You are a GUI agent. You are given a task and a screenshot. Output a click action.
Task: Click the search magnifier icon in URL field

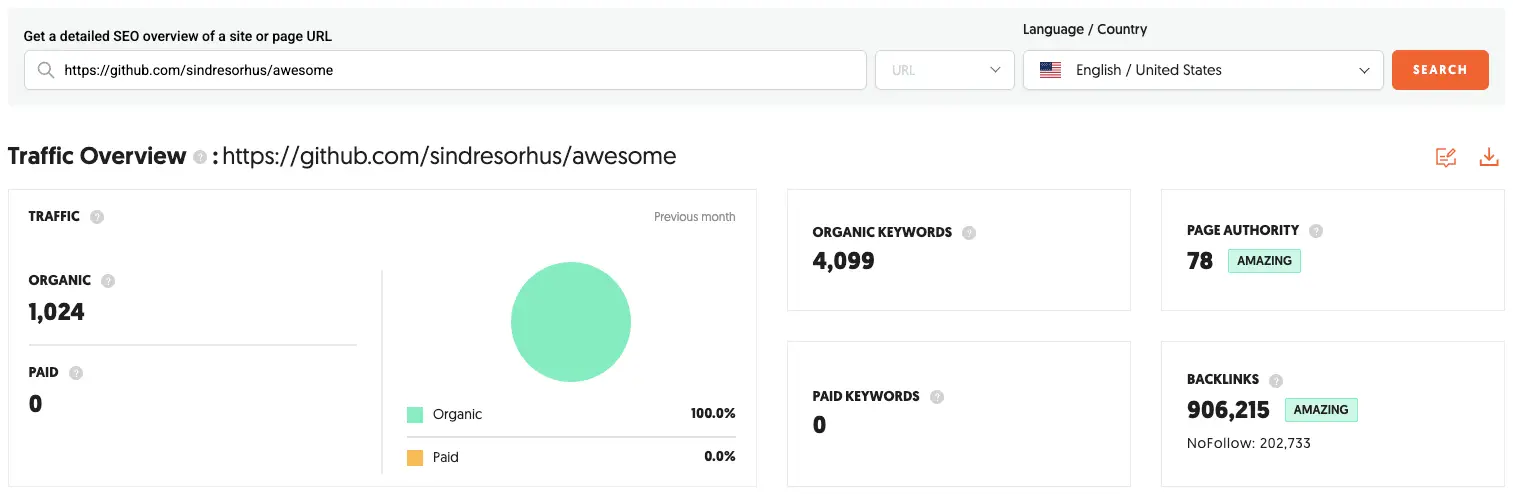pos(45,70)
